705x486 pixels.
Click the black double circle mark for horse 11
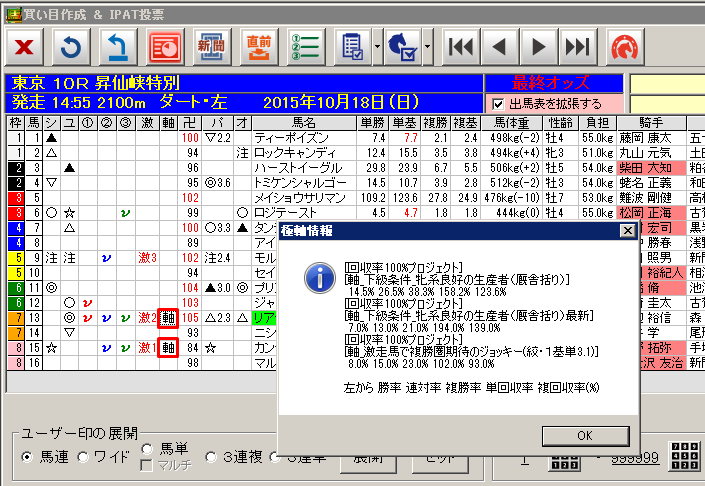coord(52,288)
